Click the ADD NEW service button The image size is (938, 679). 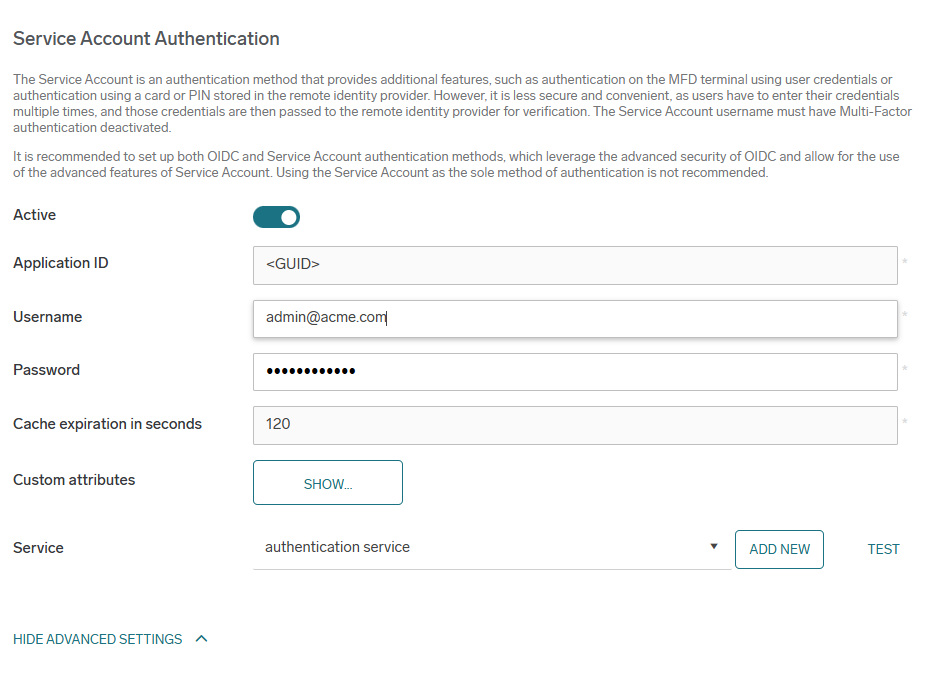coord(779,549)
